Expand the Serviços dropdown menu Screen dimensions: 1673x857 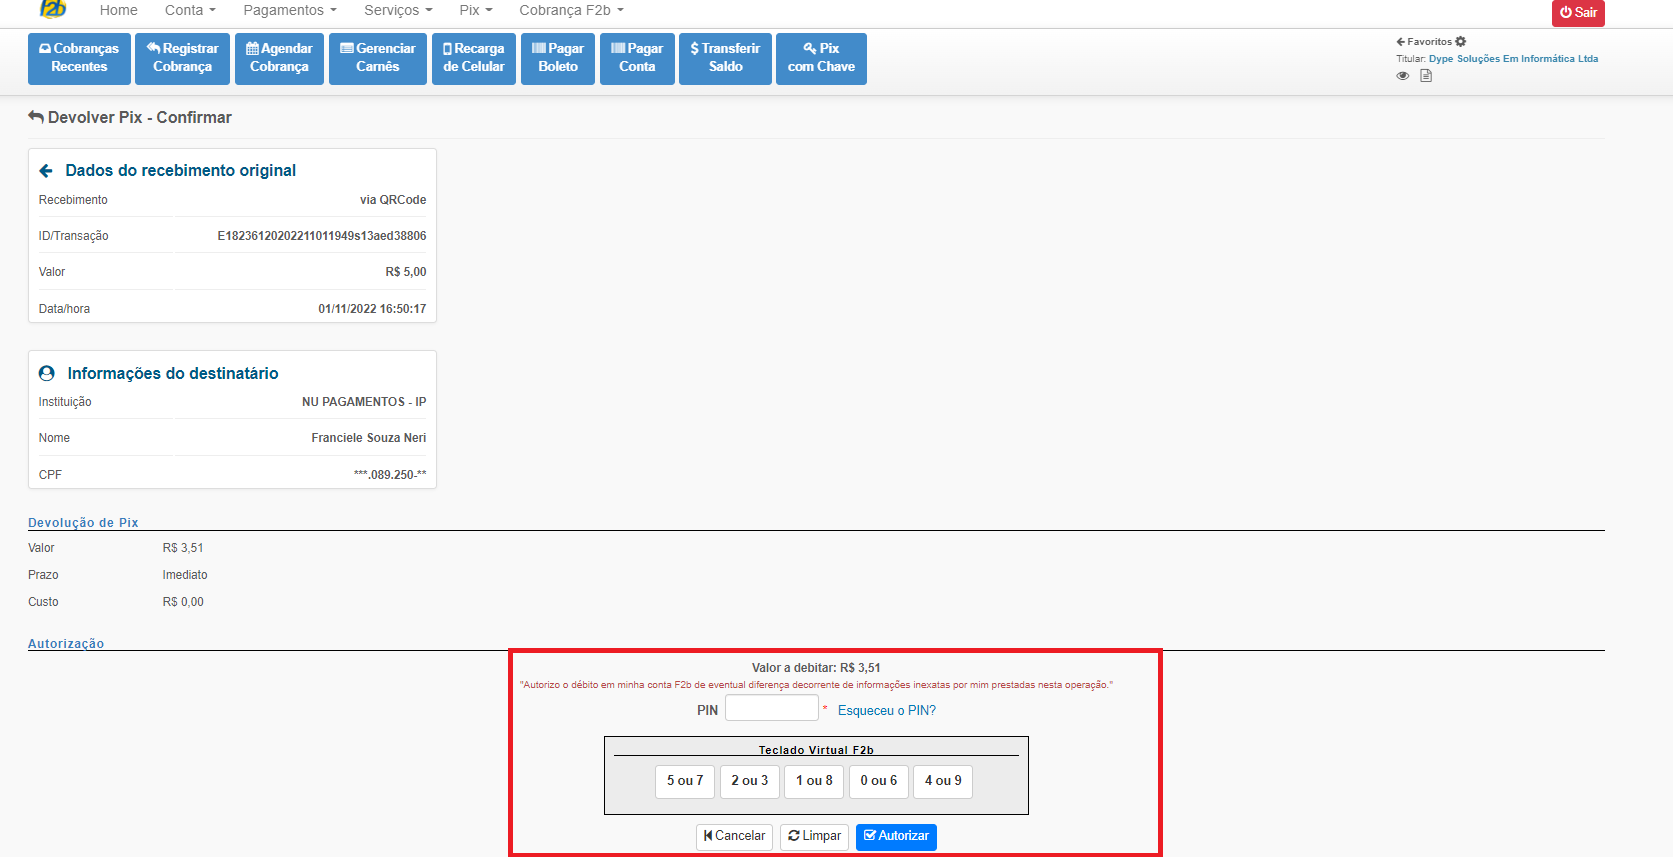[398, 10]
